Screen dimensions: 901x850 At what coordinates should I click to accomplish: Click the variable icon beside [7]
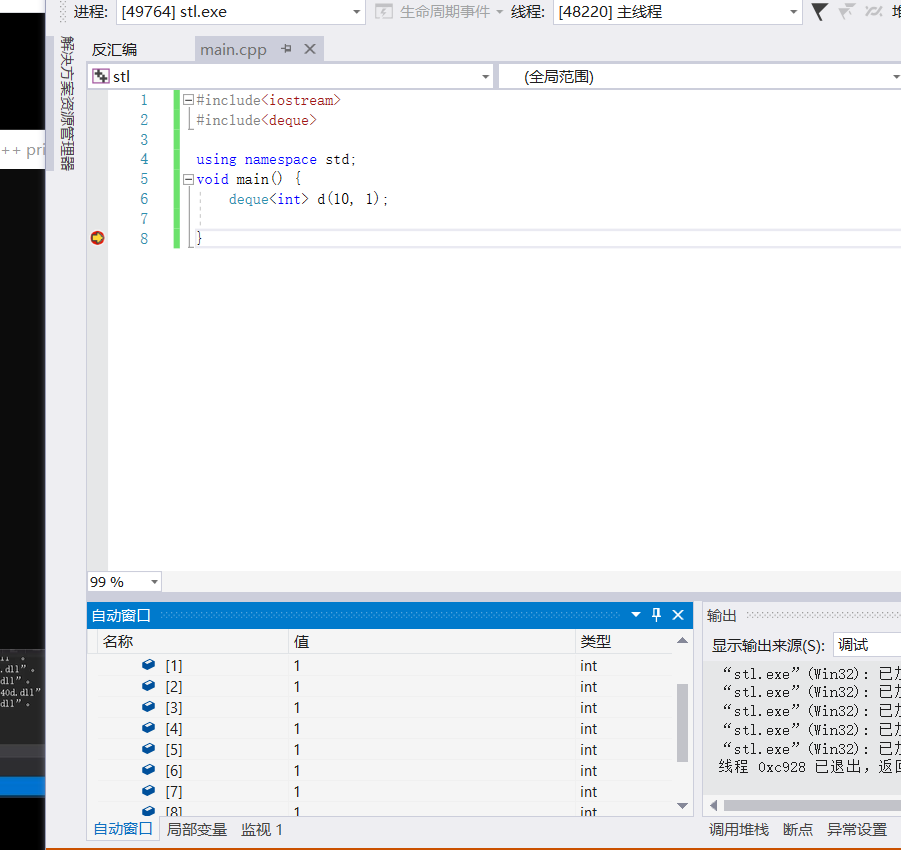tap(148, 790)
